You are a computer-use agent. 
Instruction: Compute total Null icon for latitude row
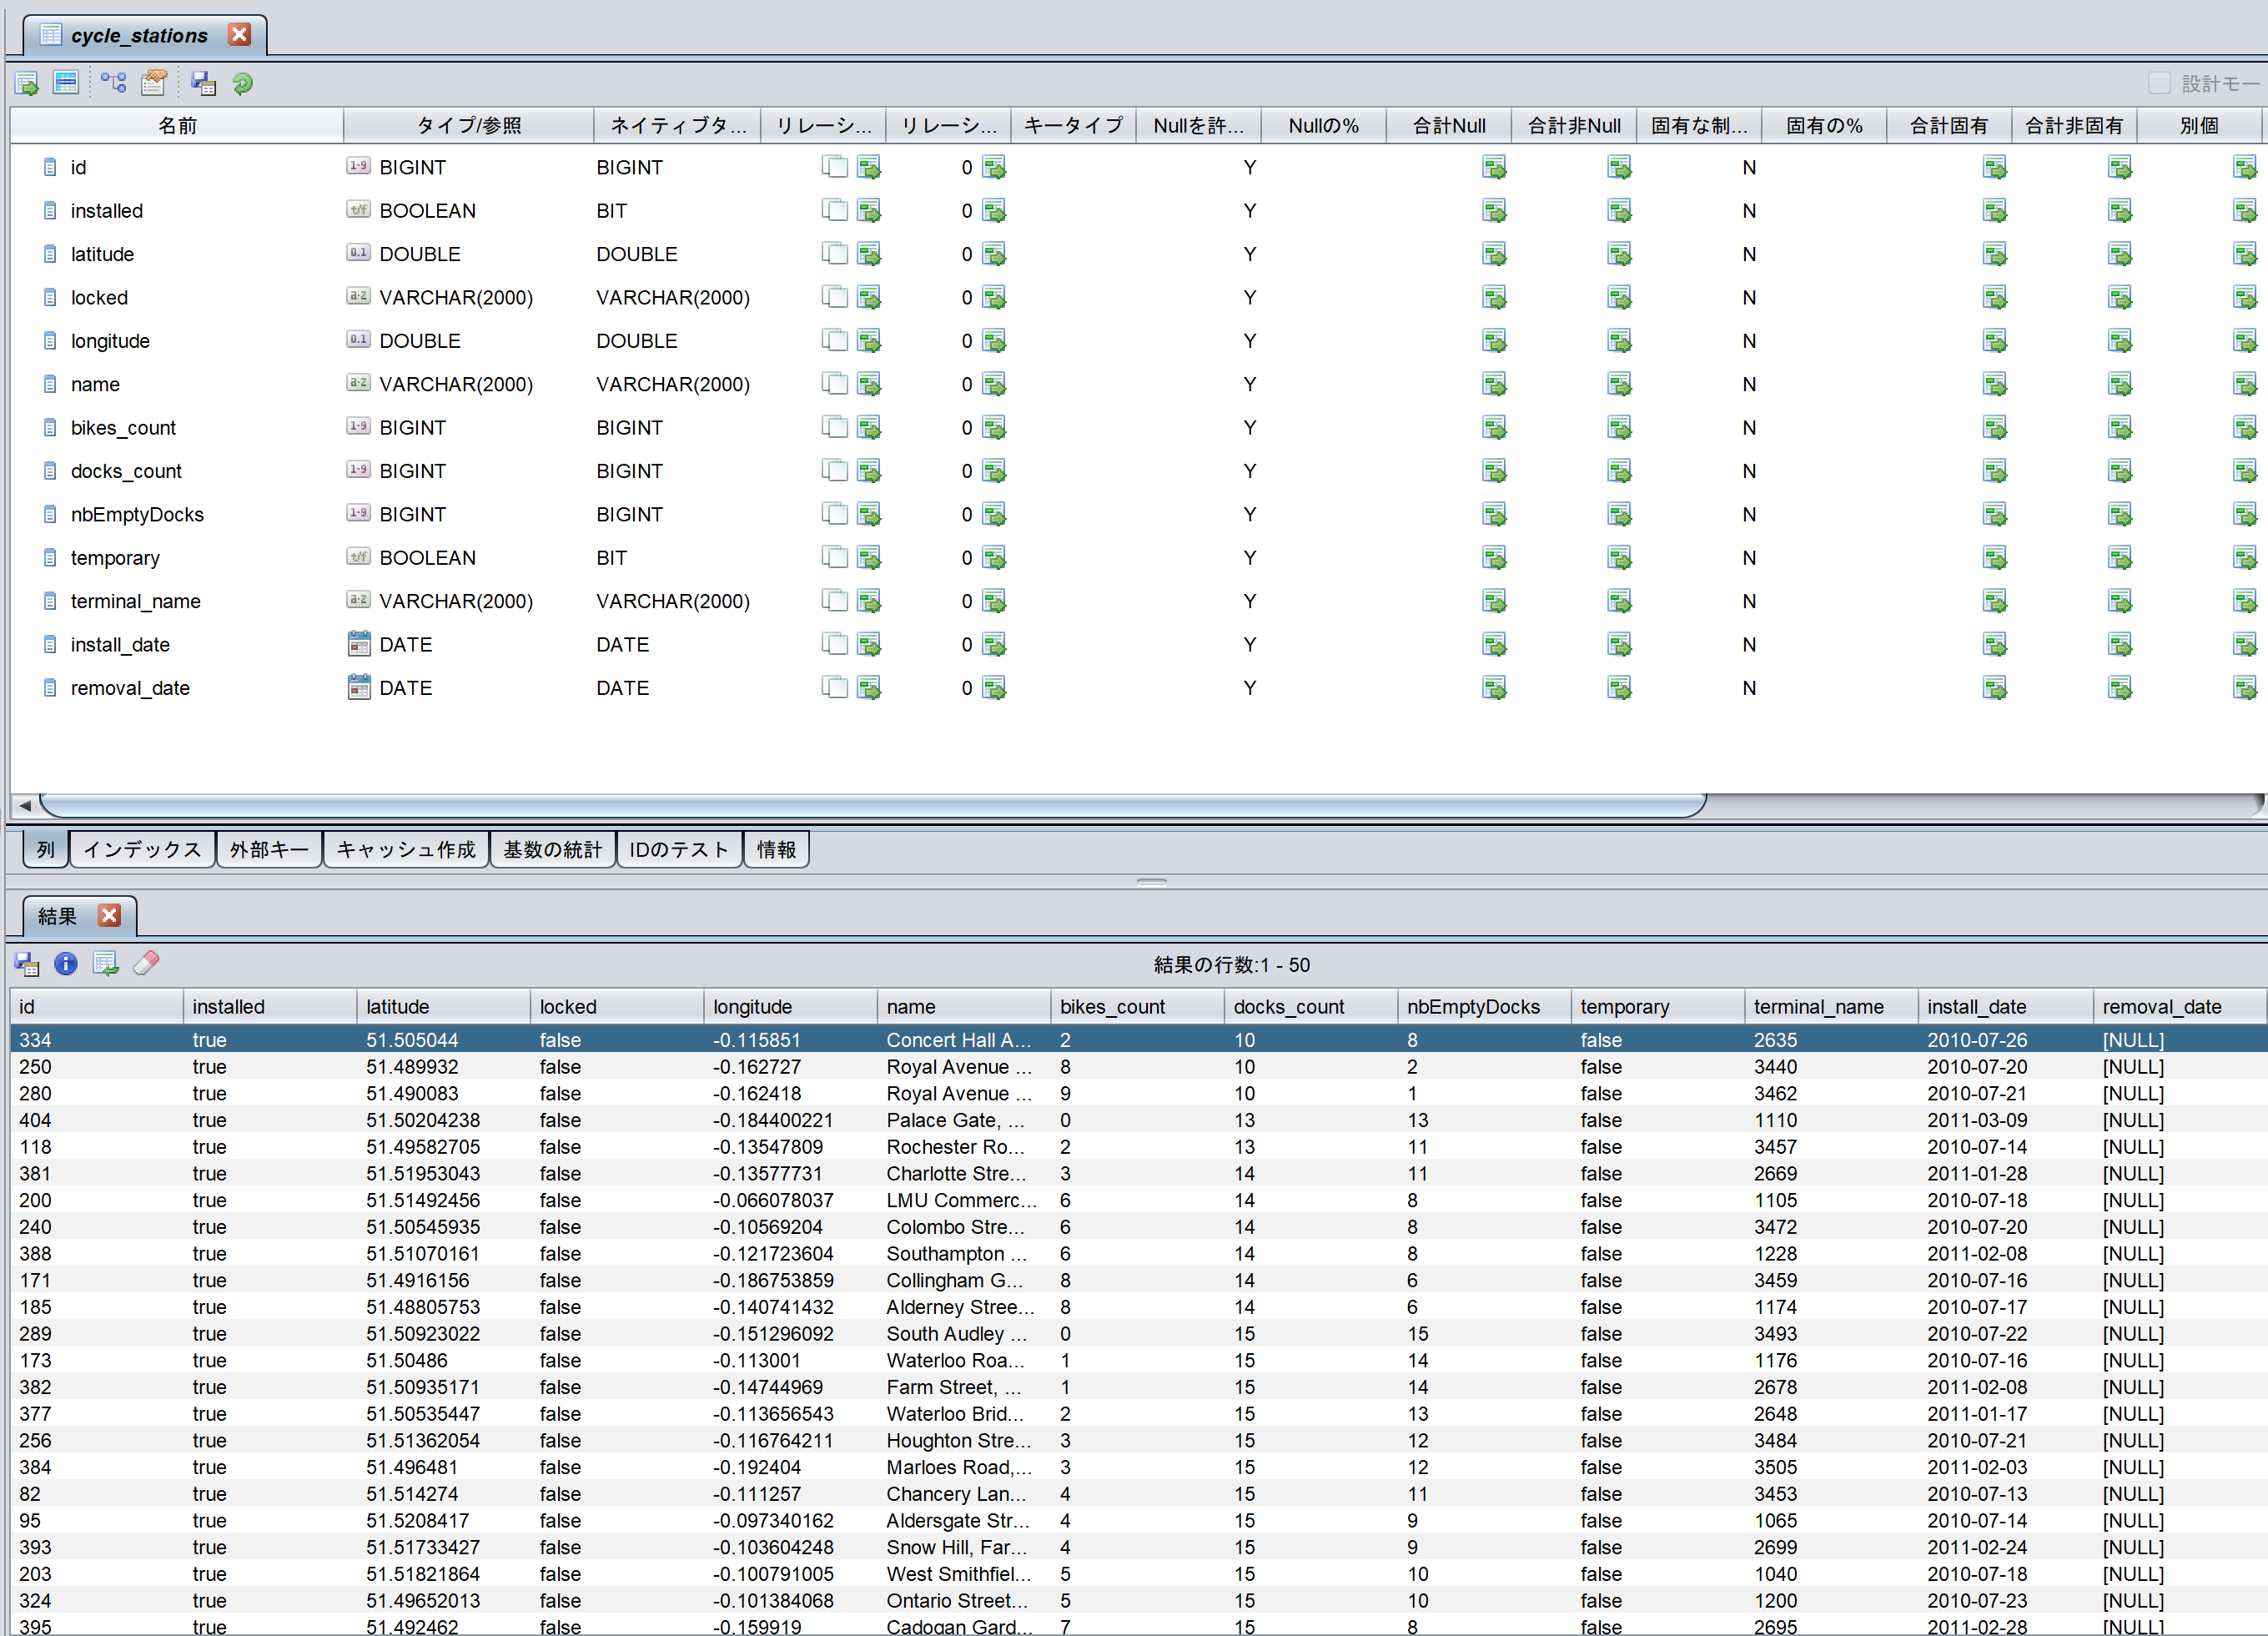point(1495,254)
